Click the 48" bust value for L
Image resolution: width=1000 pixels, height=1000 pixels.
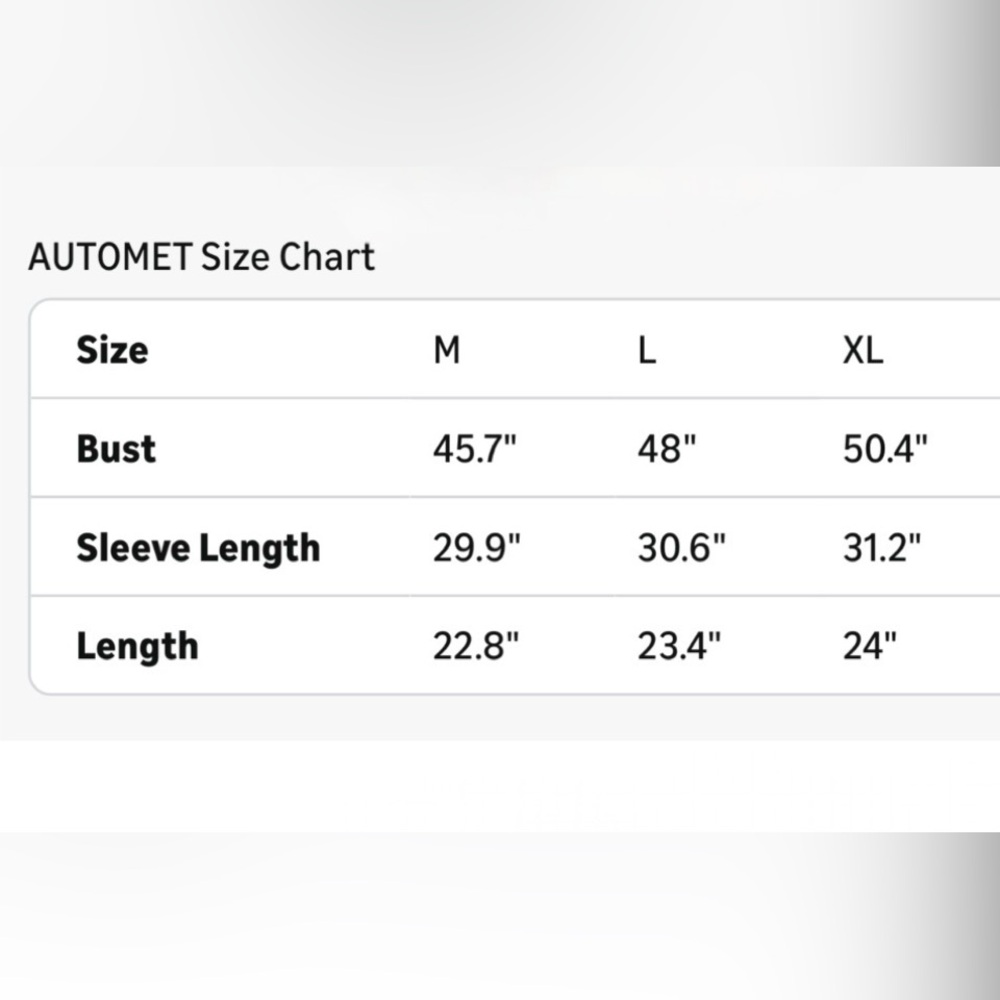click(667, 449)
